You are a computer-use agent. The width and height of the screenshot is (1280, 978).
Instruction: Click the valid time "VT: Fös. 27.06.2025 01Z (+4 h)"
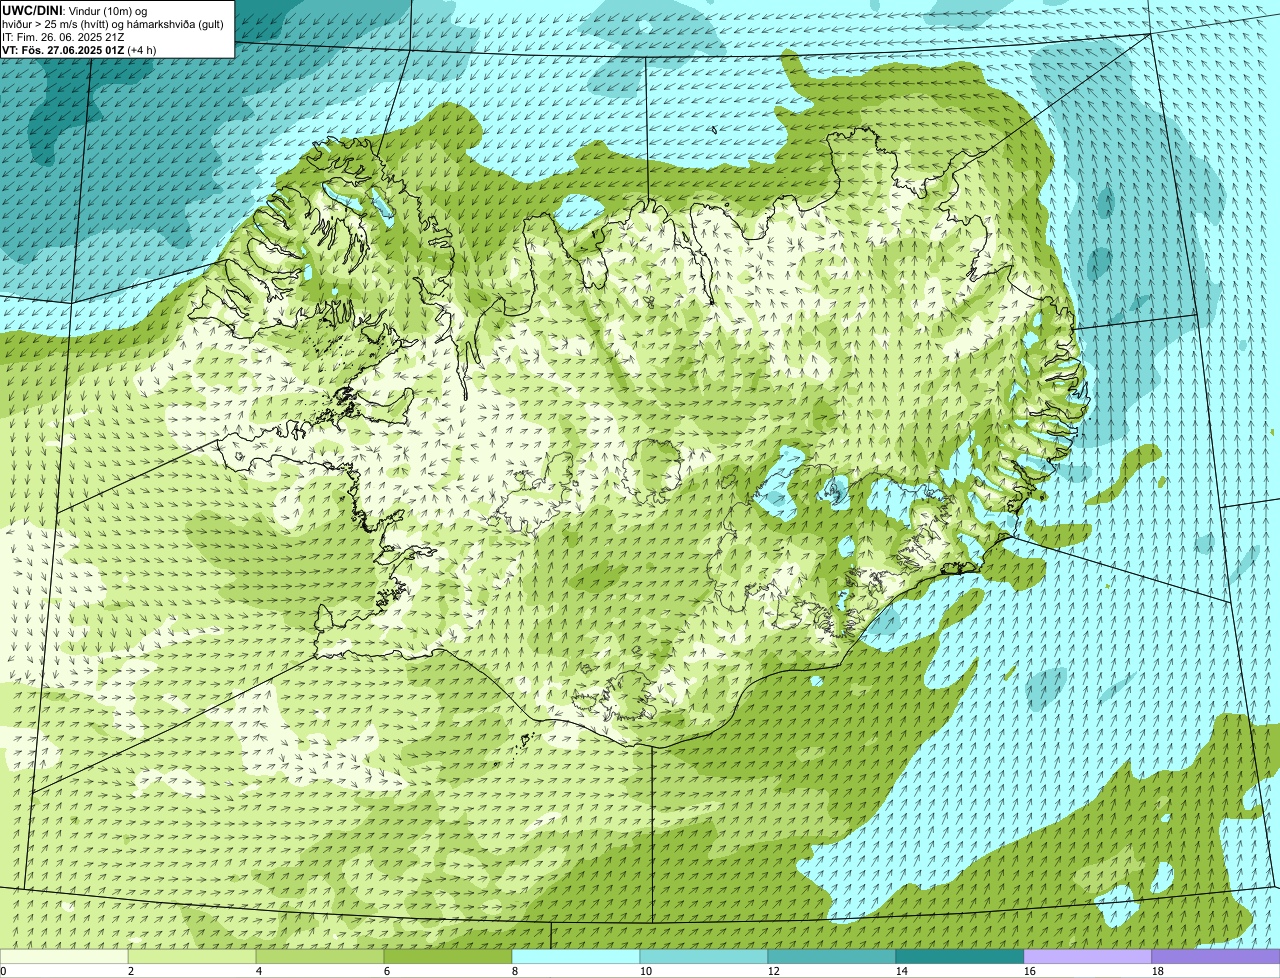coord(79,49)
